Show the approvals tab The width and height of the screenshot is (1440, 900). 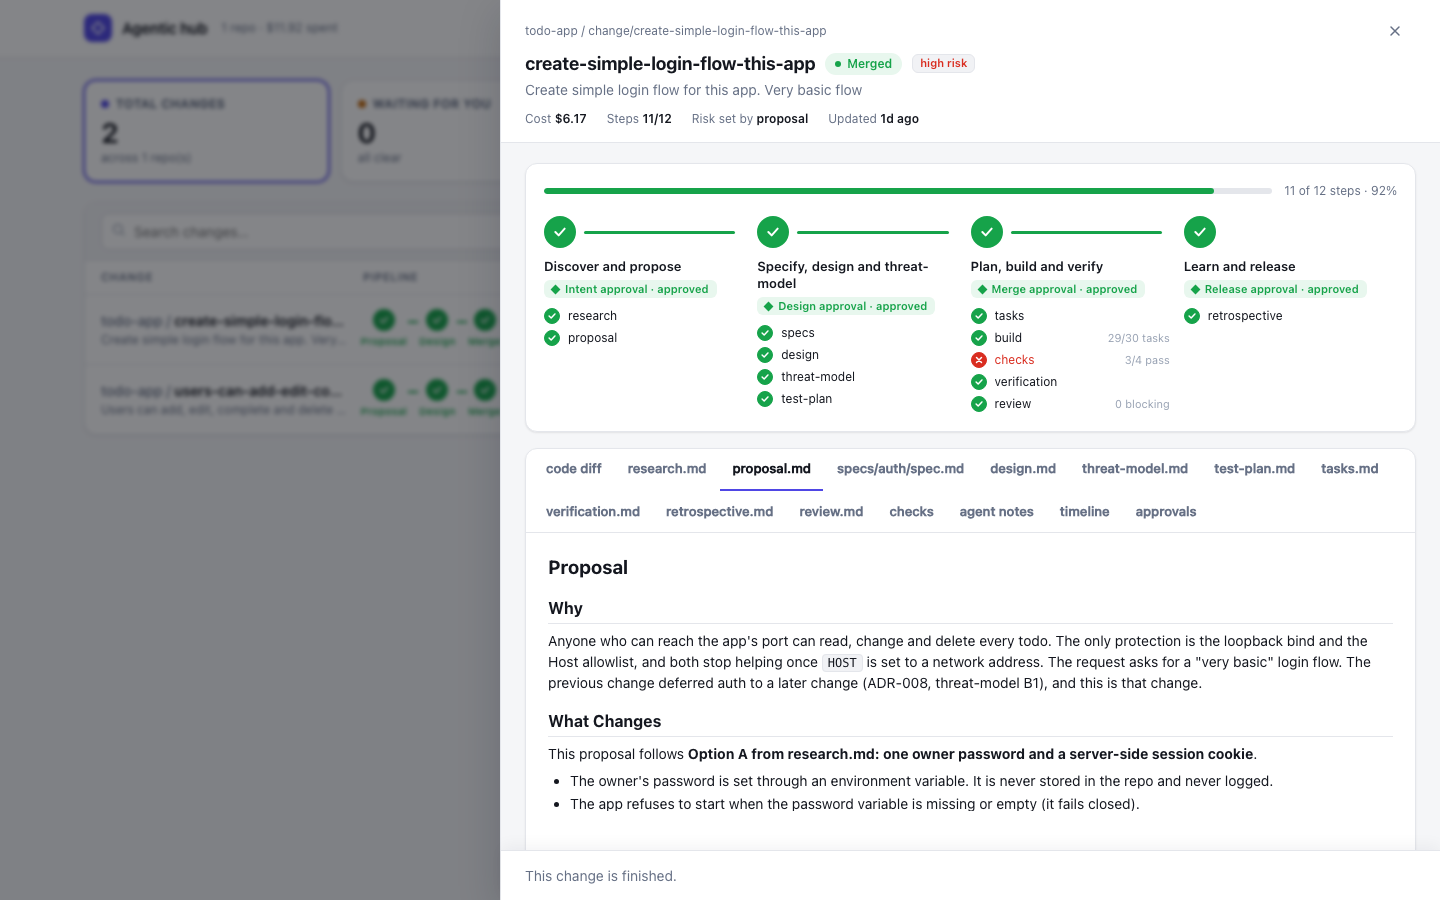pos(1166,512)
